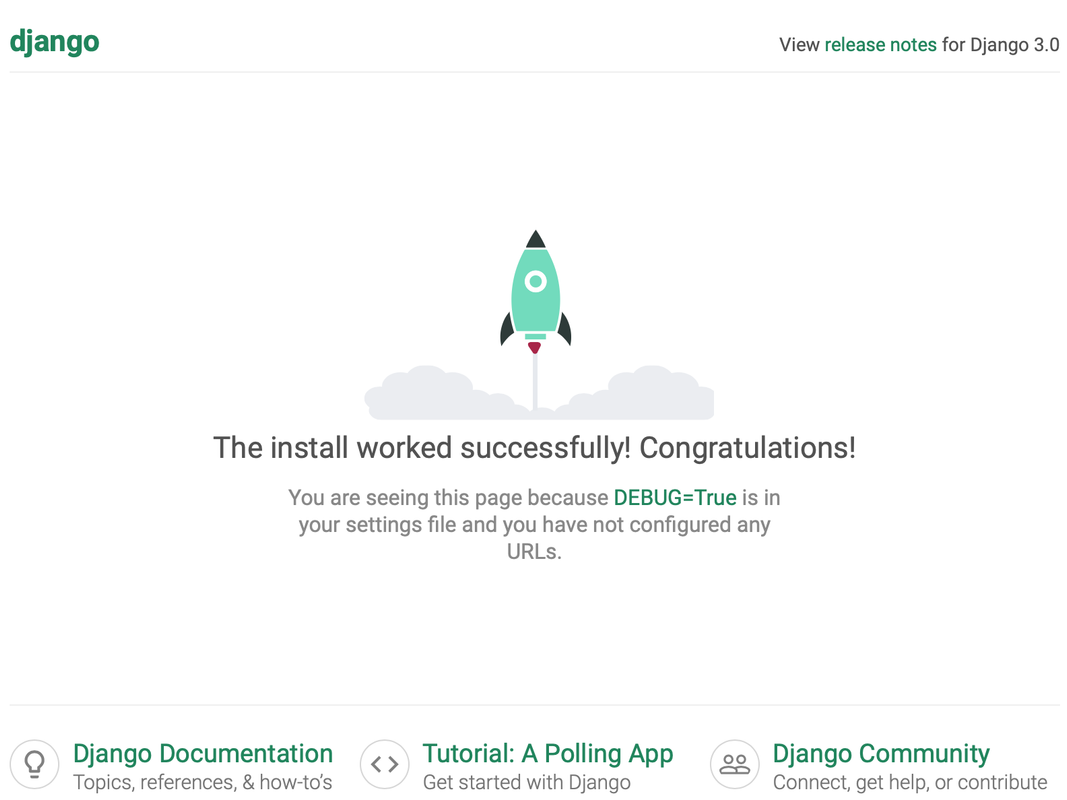Screen dimensions: 1067x800
Task: Click 'for Django 3.0' text
Action: (1000, 45)
